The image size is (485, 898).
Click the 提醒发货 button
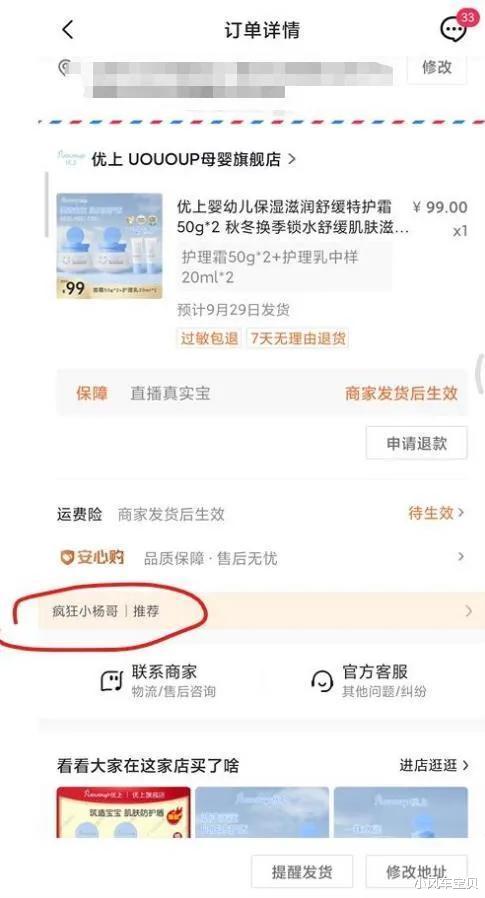click(302, 872)
